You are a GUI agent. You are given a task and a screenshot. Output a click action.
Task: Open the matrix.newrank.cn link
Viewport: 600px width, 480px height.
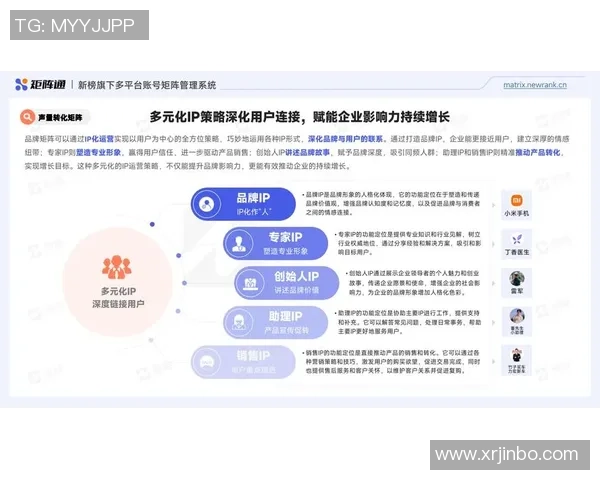click(x=535, y=85)
